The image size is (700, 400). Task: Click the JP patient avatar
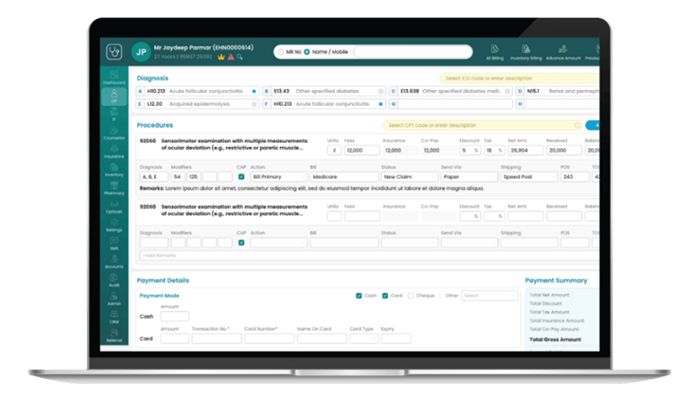click(141, 52)
